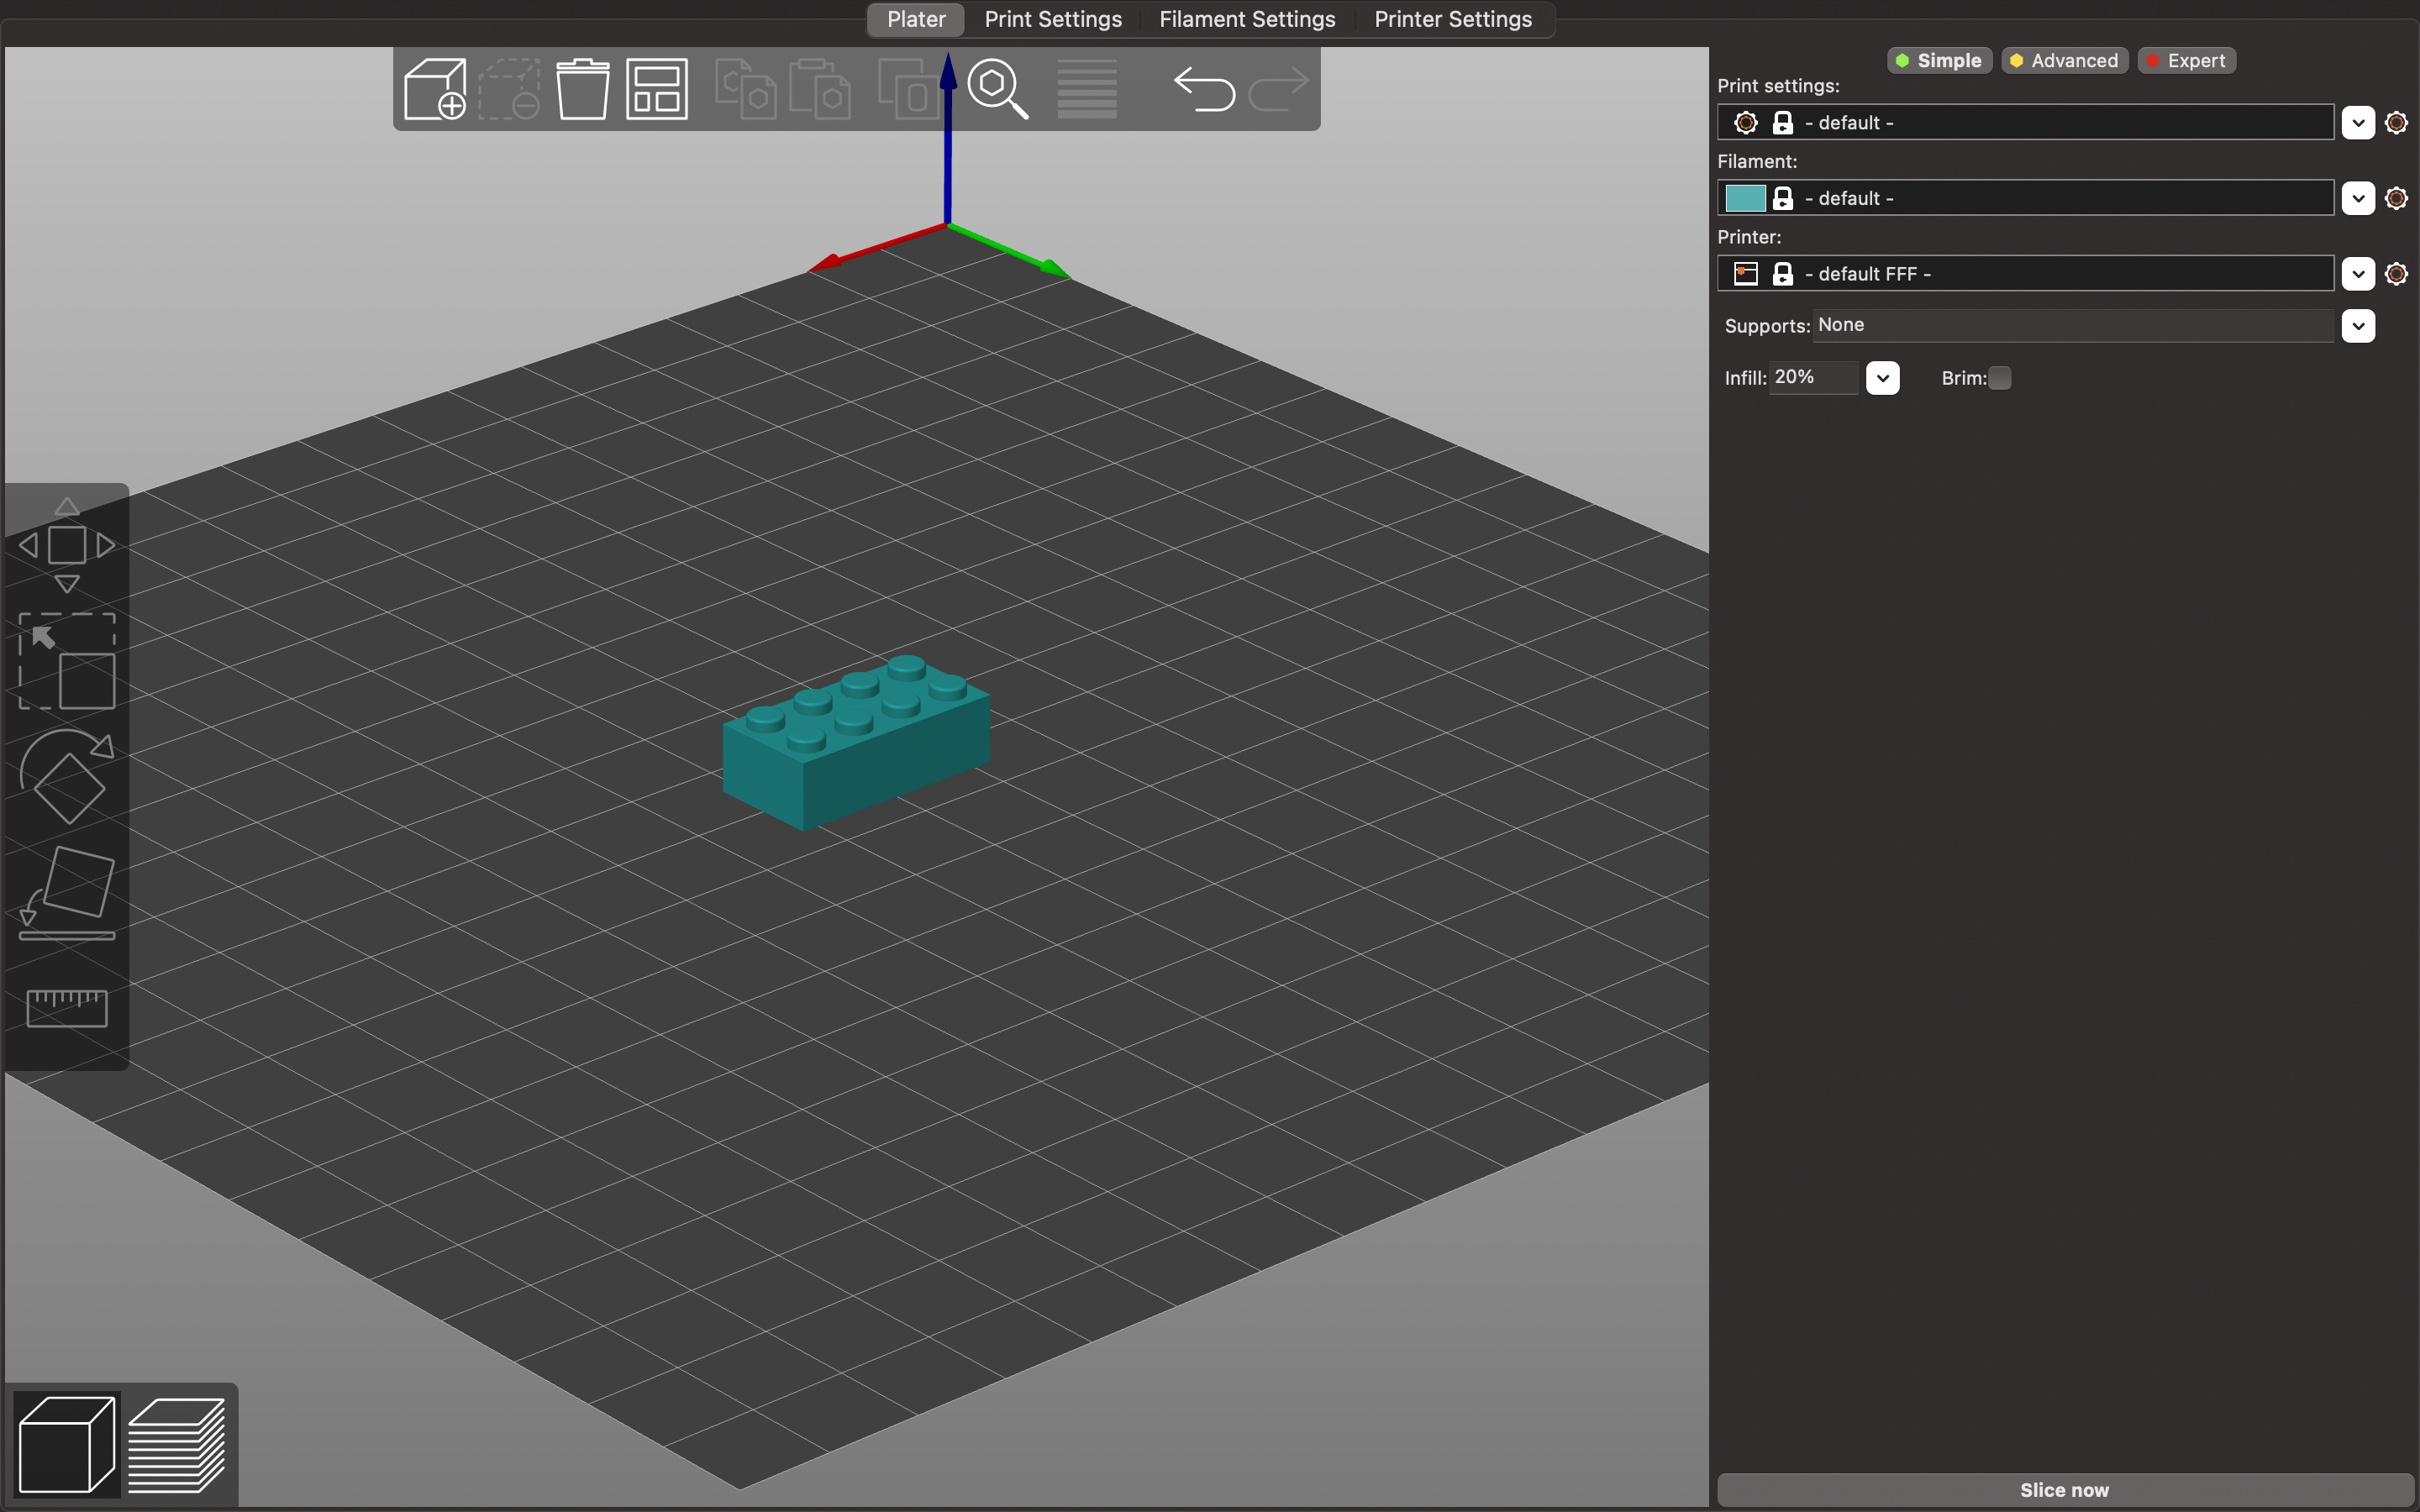Click the Add object cube icon
2420x1512 pixels.
coord(435,89)
